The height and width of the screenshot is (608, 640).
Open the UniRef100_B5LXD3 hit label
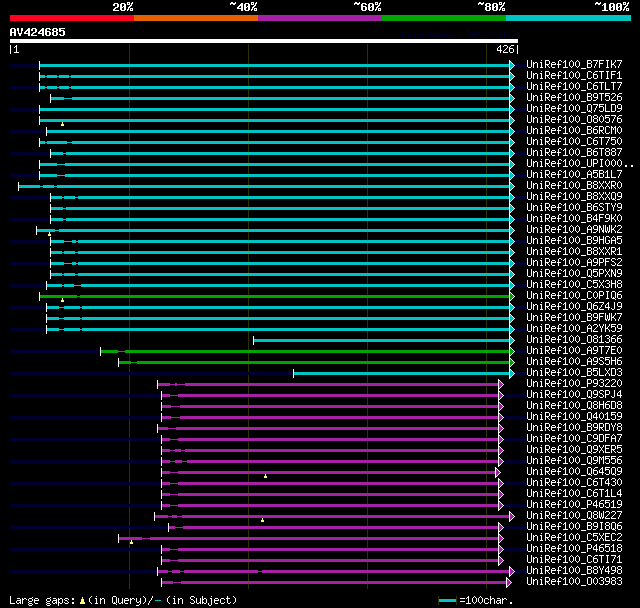point(574,373)
